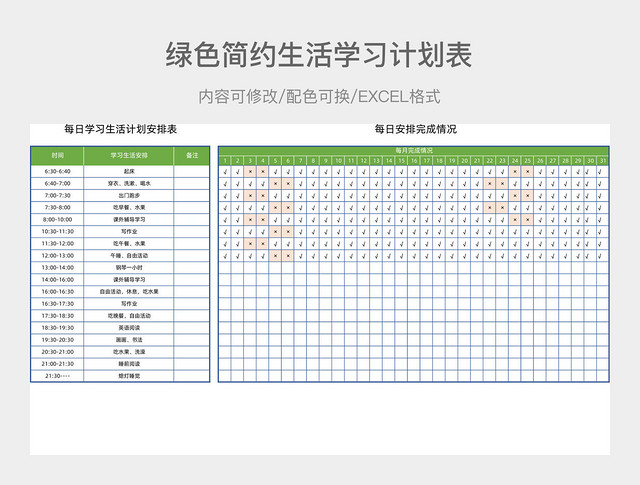Select the 英语阅读 cell
This screenshot has width=640, height=485.
[x=129, y=328]
